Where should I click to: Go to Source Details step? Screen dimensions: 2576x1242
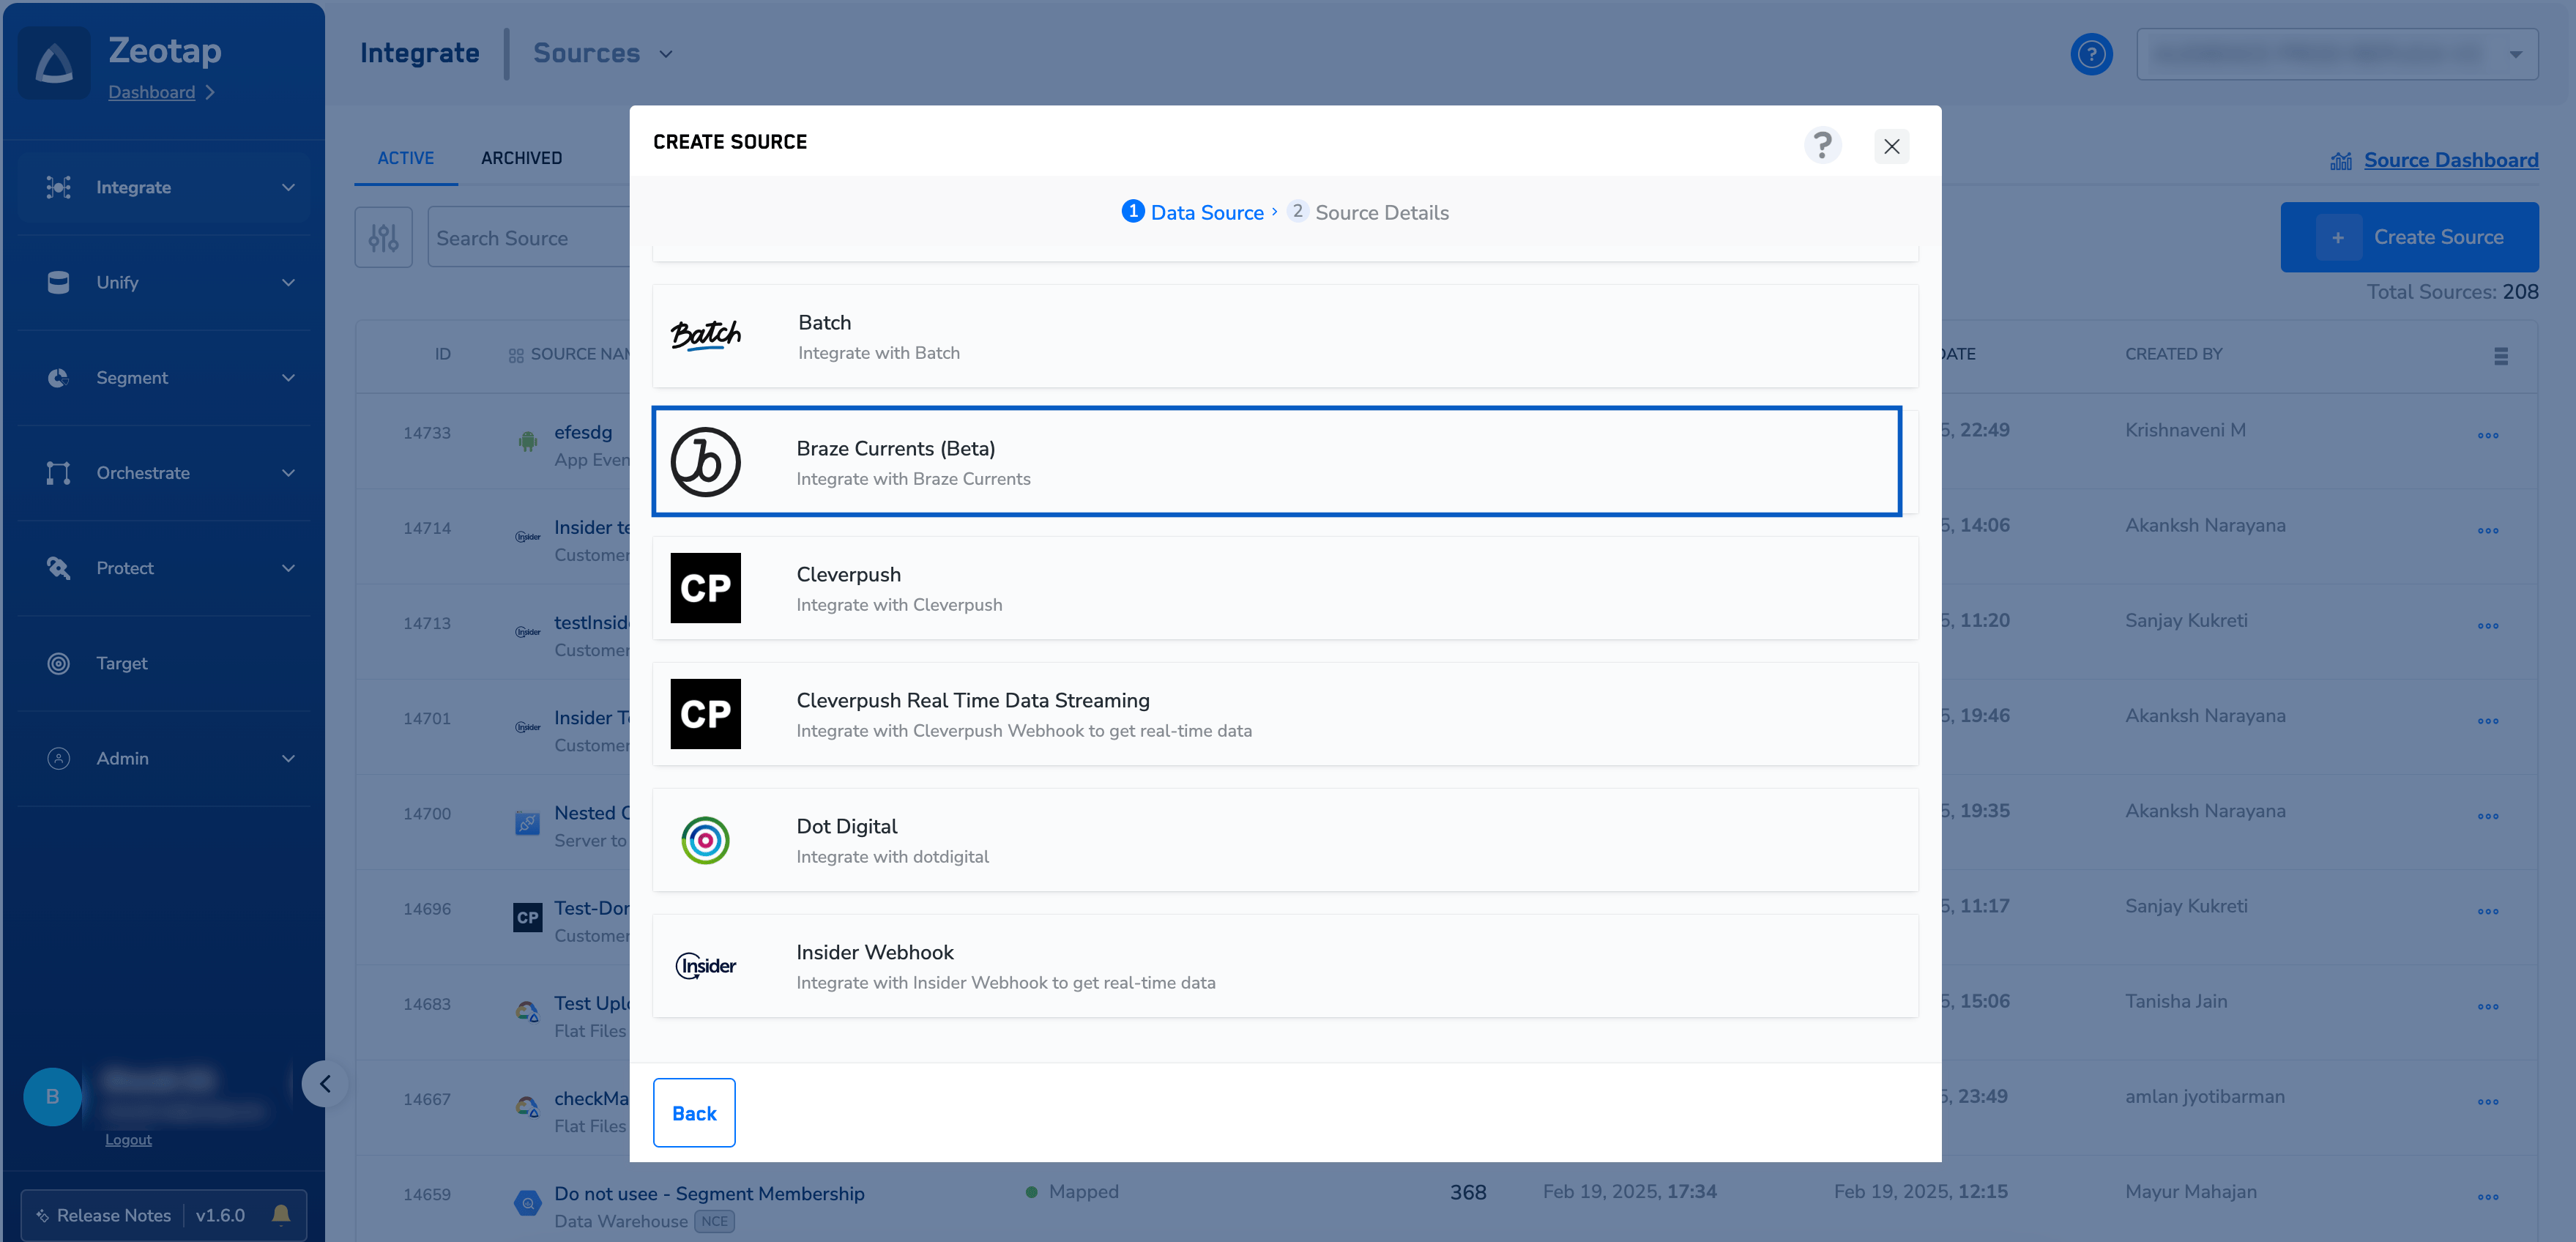(x=1367, y=212)
